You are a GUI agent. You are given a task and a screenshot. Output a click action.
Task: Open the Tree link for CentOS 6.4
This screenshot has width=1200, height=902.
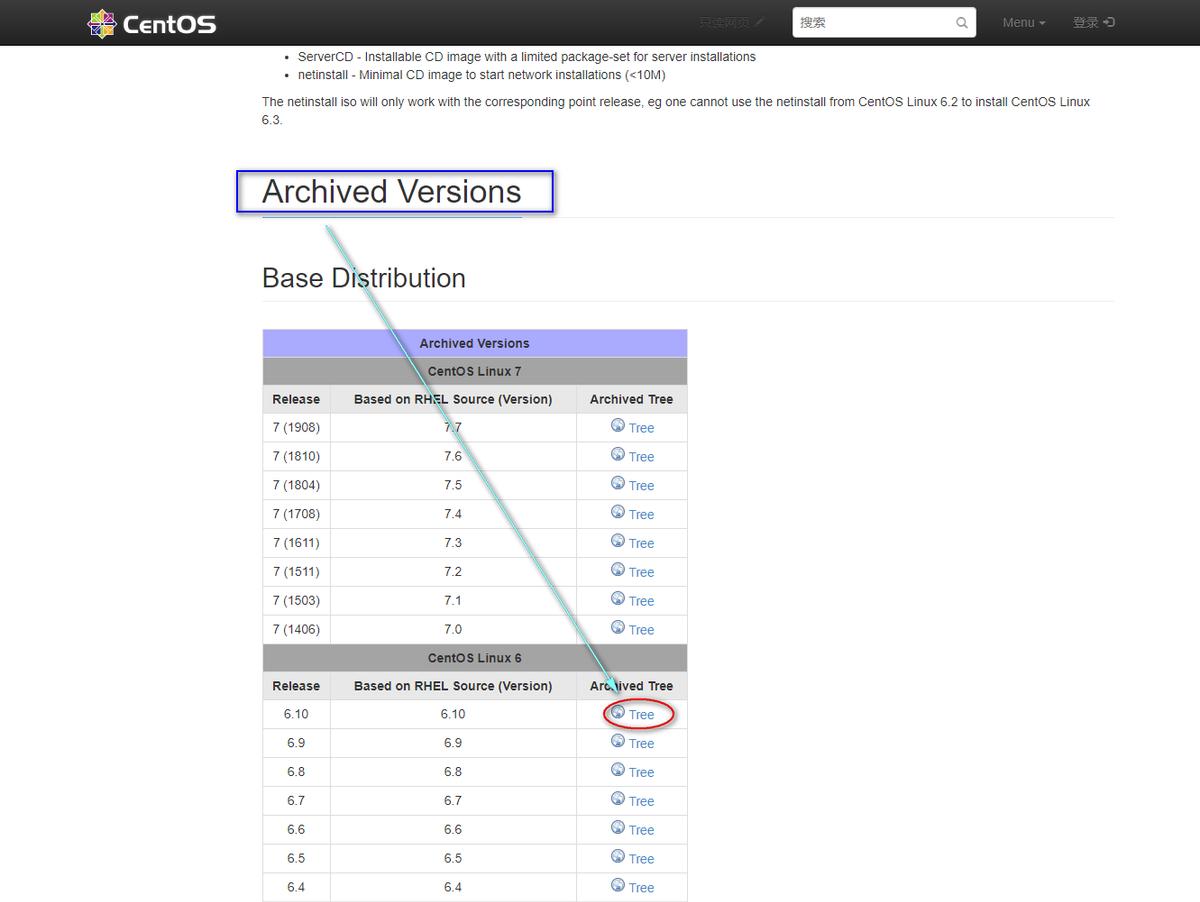point(641,888)
